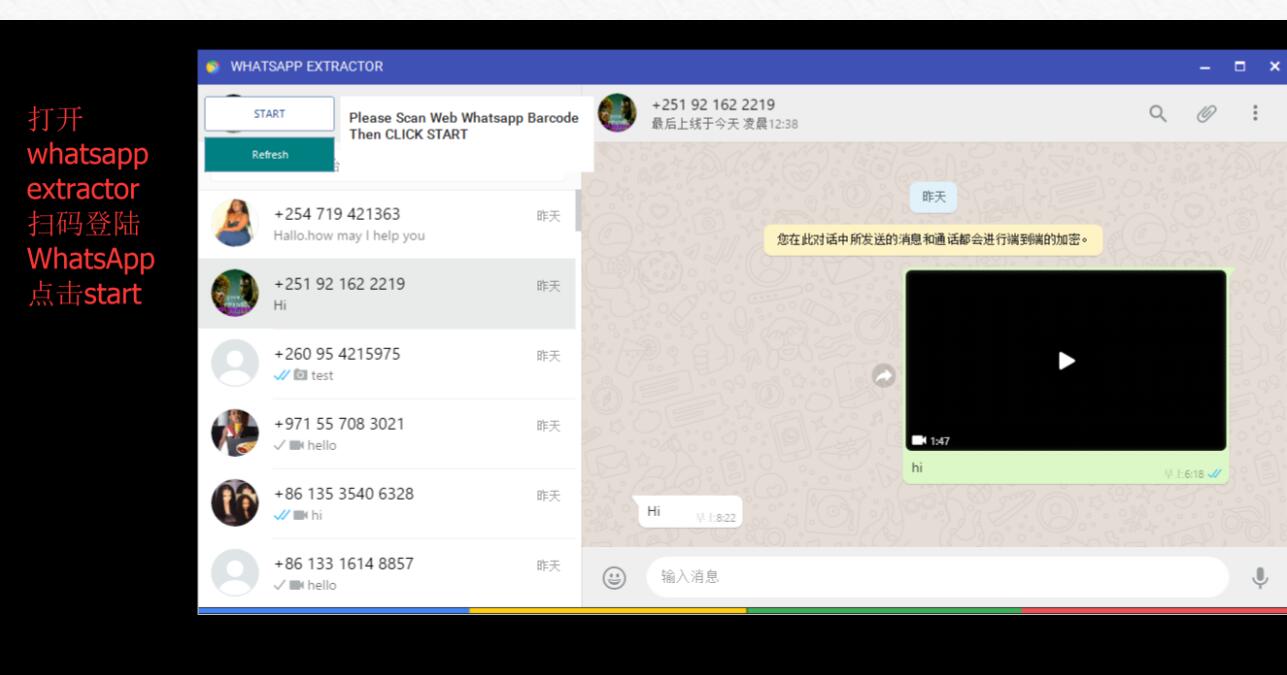Click the emoji smiley icon
The height and width of the screenshot is (675, 1287).
pos(613,577)
